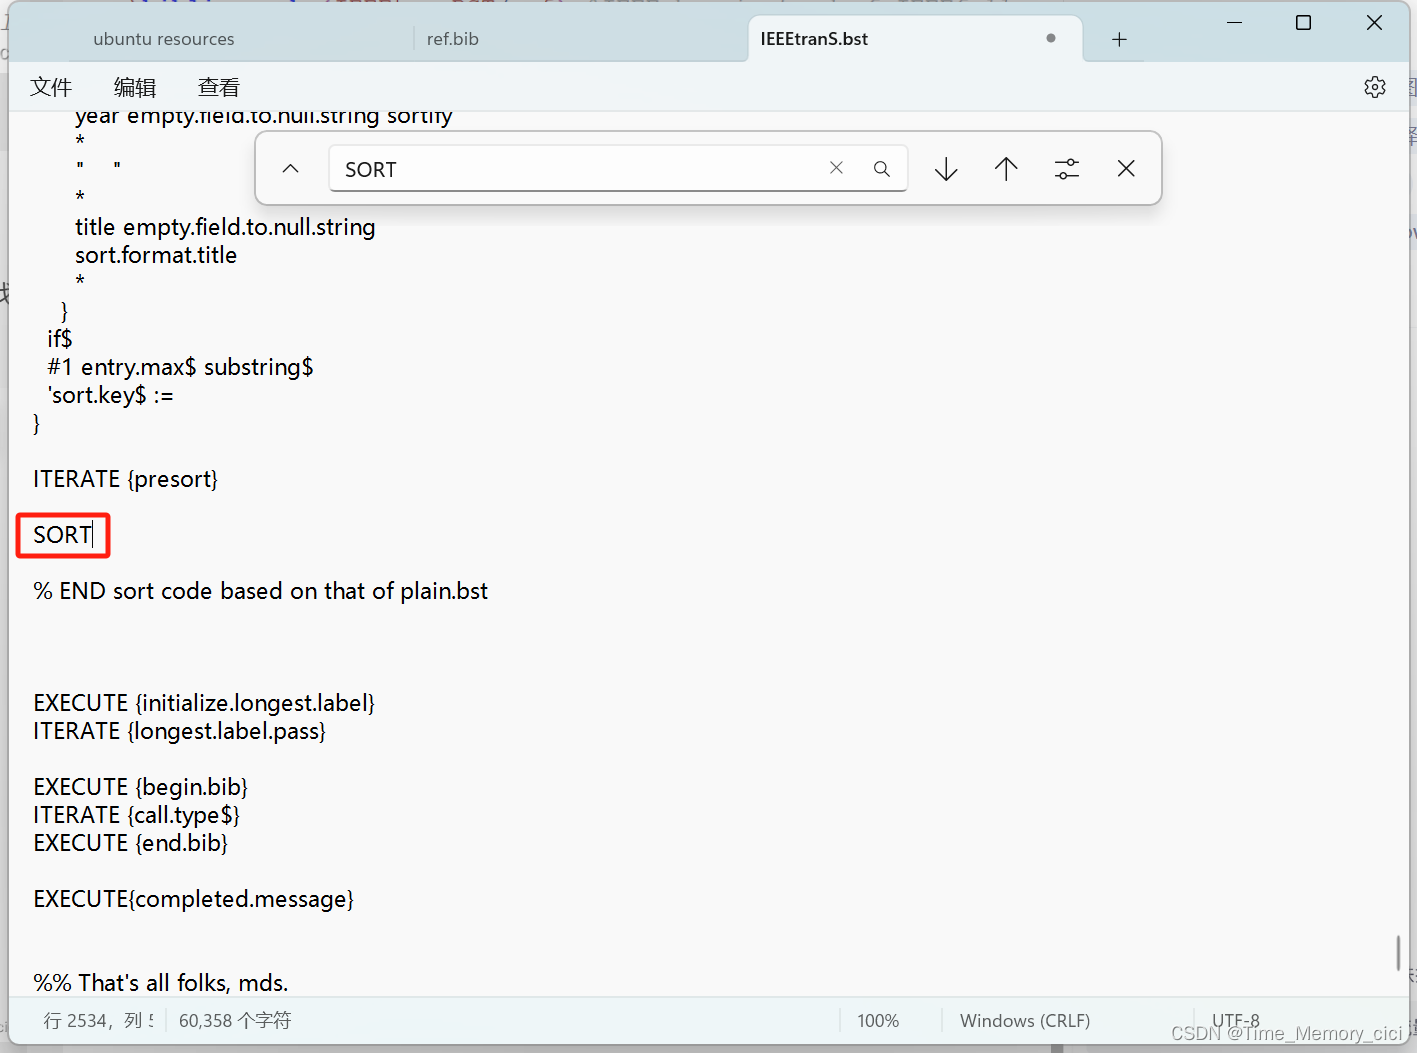The width and height of the screenshot is (1417, 1053).
Task: Click the "'sort.key$ :=" line
Action: pyautogui.click(x=110, y=395)
